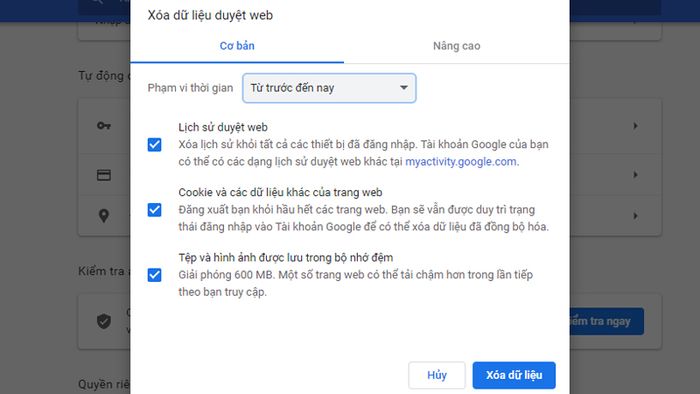This screenshot has height=394, width=700.
Task: Click the Kiểm tra ngay button
Action: click(606, 321)
